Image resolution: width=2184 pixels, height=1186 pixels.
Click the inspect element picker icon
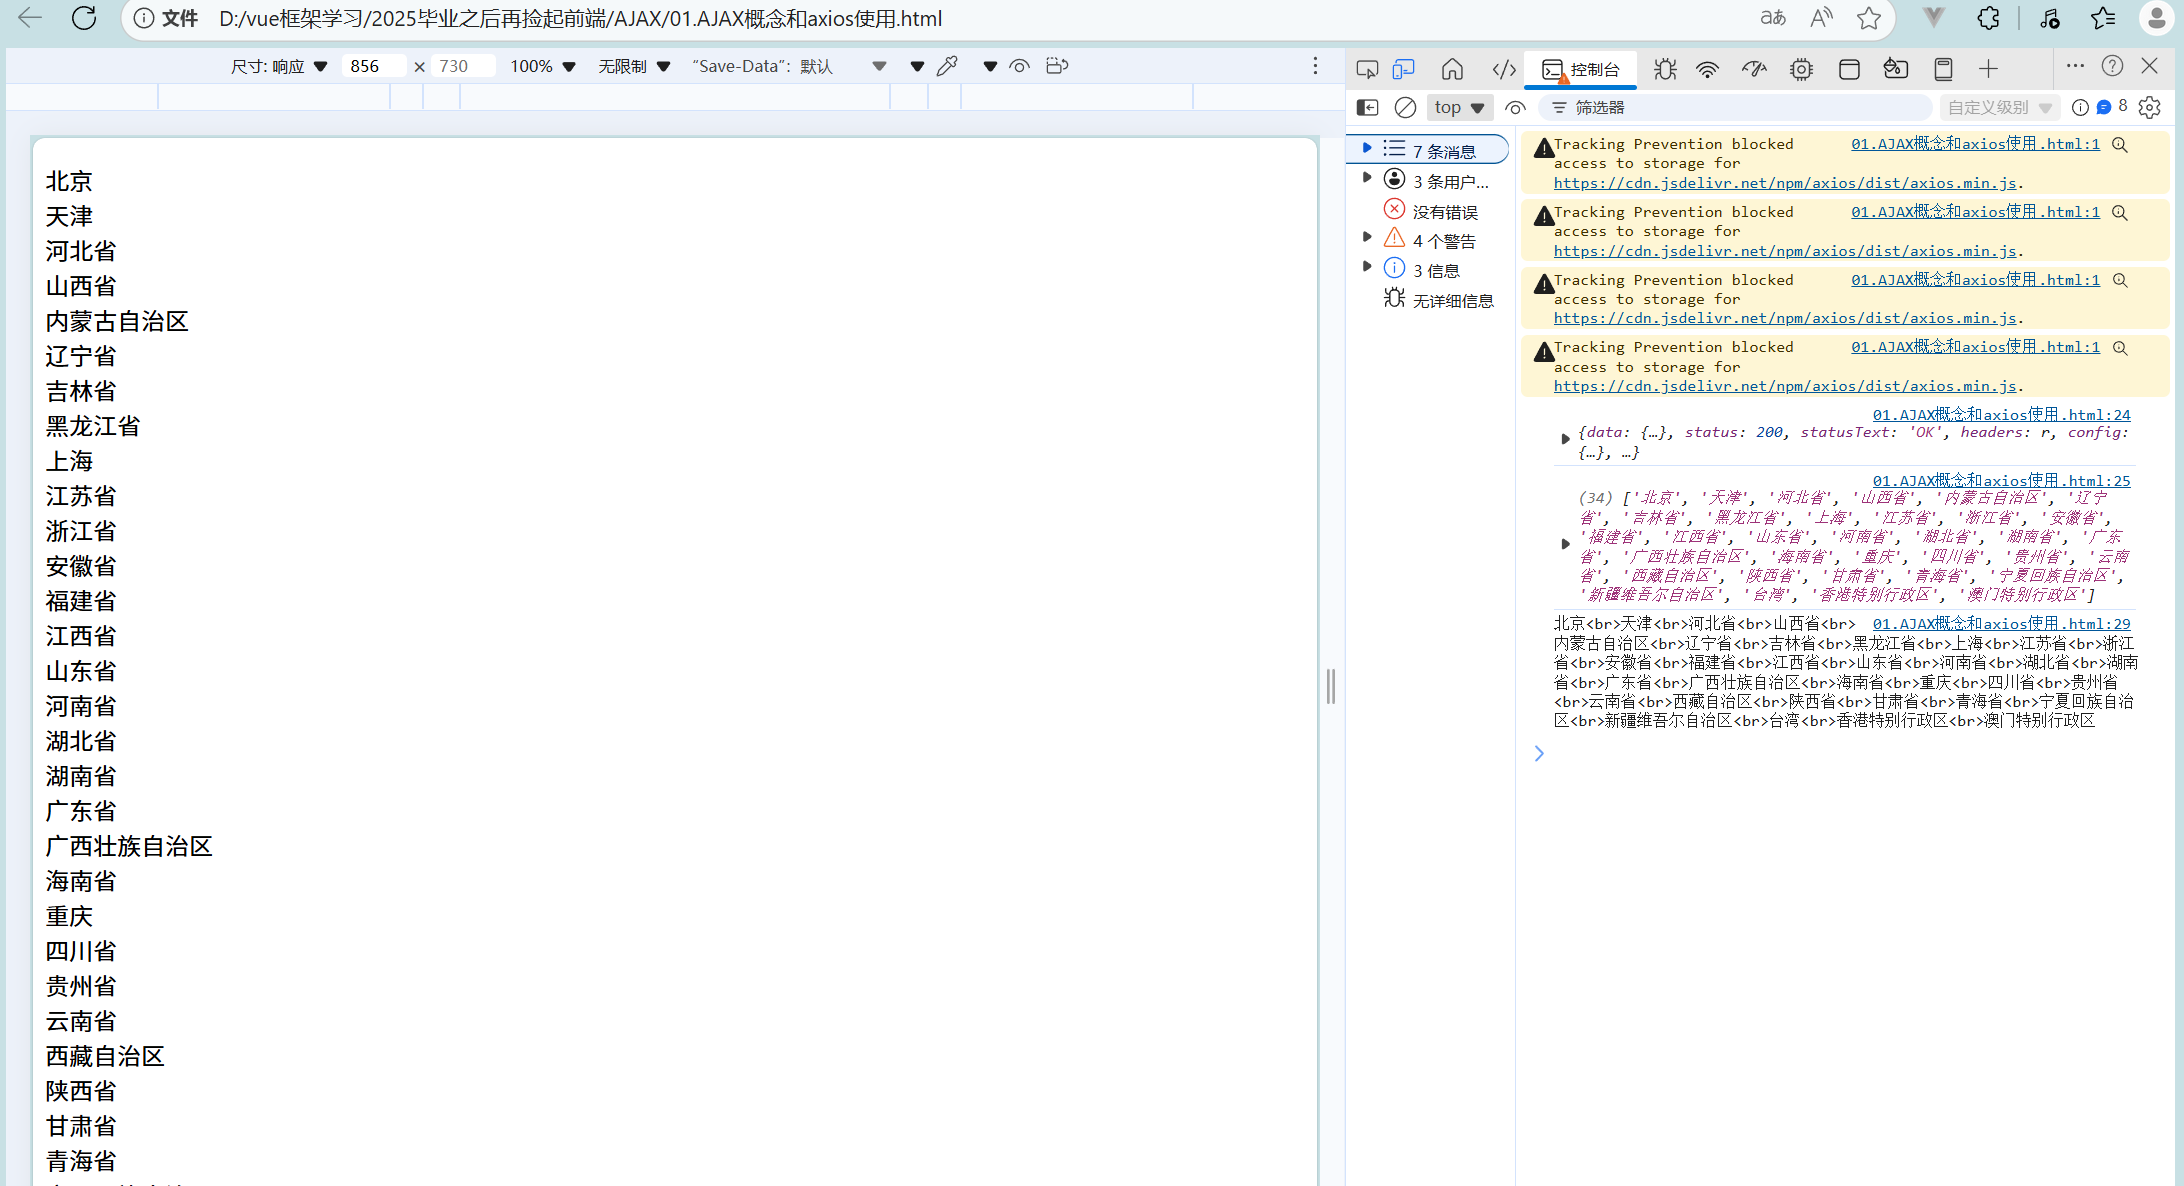click(1367, 69)
